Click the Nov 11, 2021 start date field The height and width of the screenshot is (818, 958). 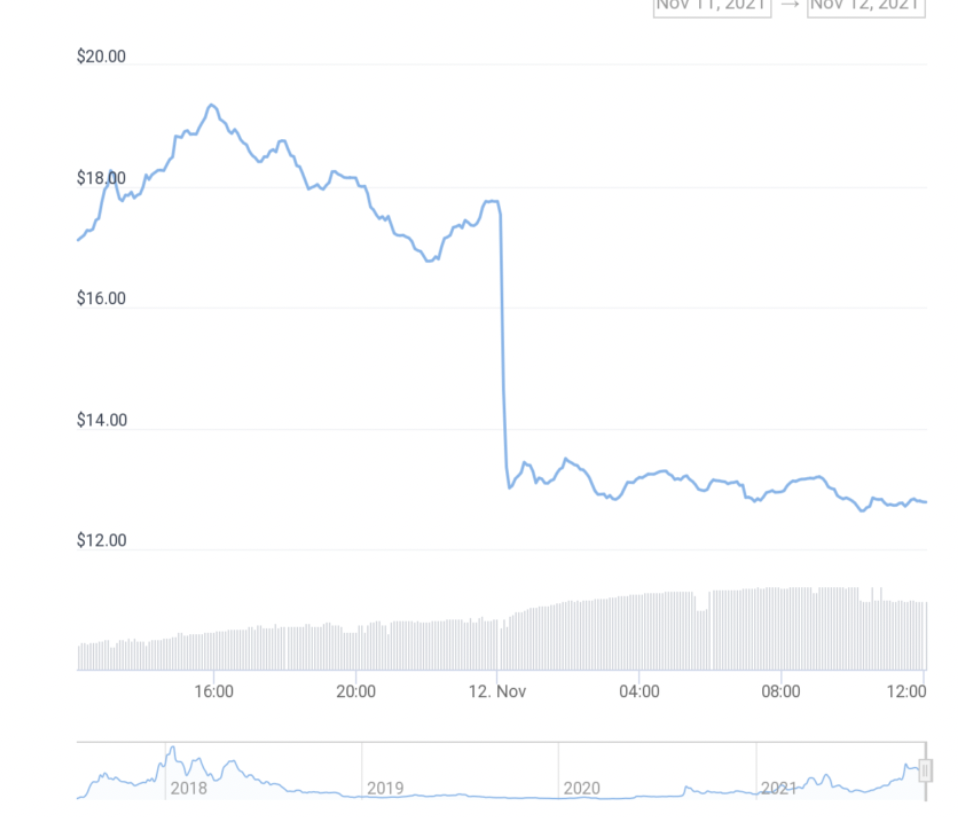(712, 6)
